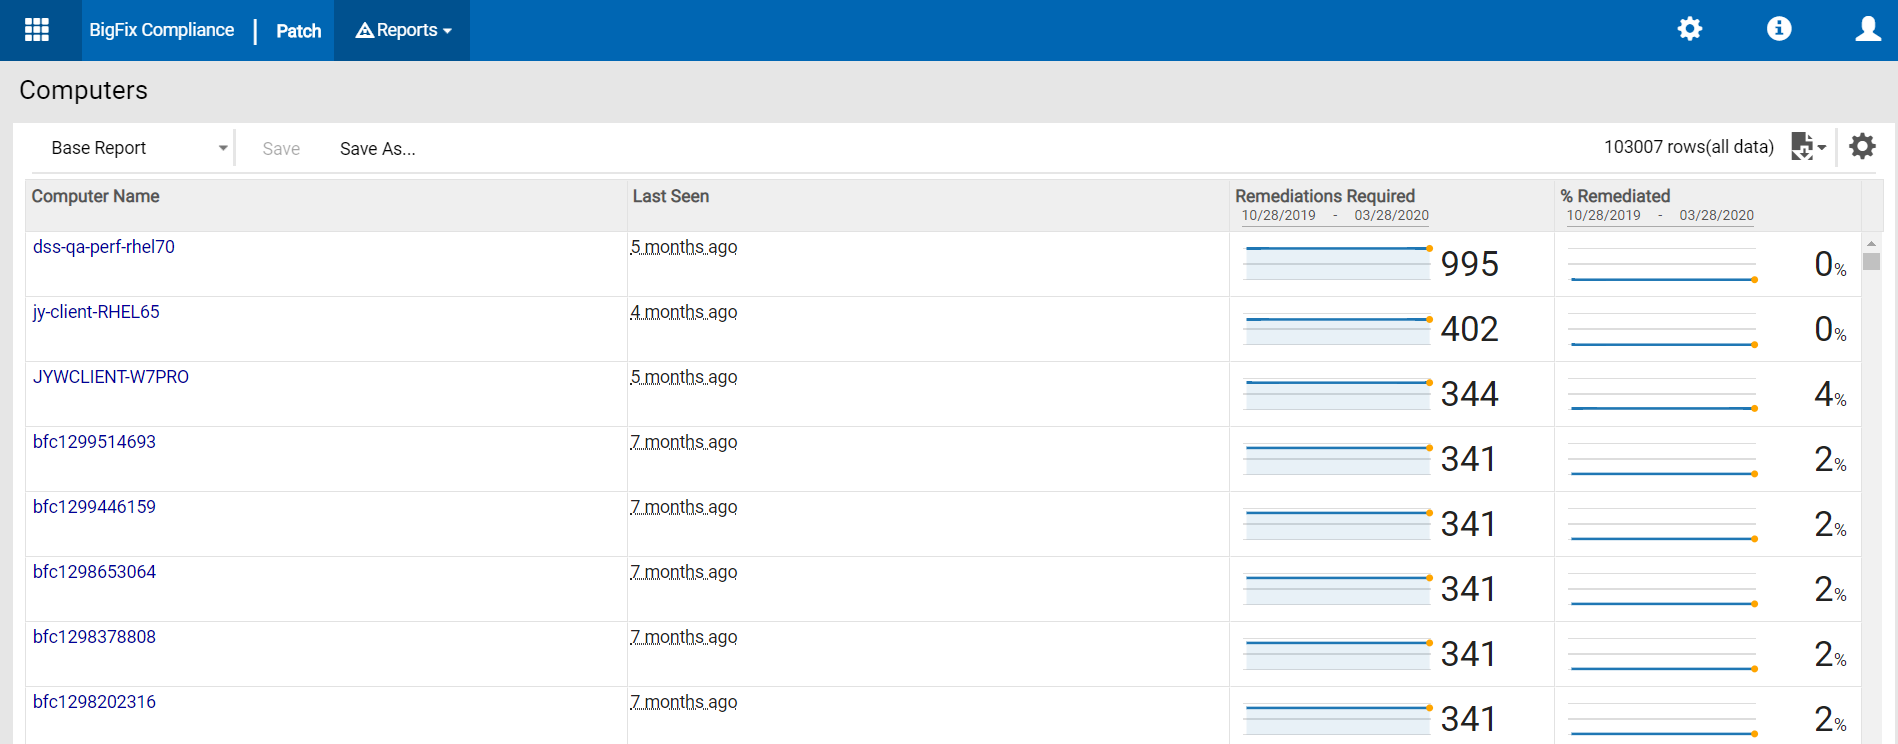The width and height of the screenshot is (1898, 744).
Task: Click the Save As... button
Action: click(x=377, y=149)
